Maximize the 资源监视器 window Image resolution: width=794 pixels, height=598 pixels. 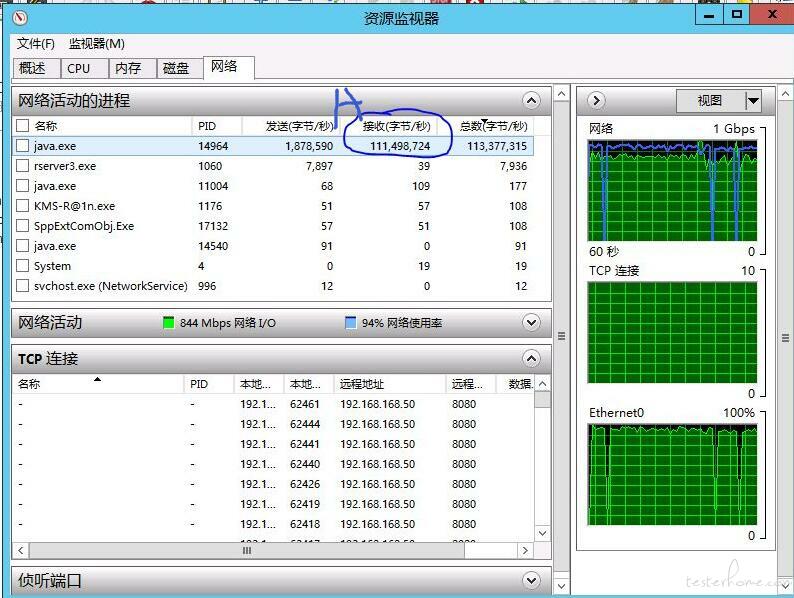[x=737, y=15]
